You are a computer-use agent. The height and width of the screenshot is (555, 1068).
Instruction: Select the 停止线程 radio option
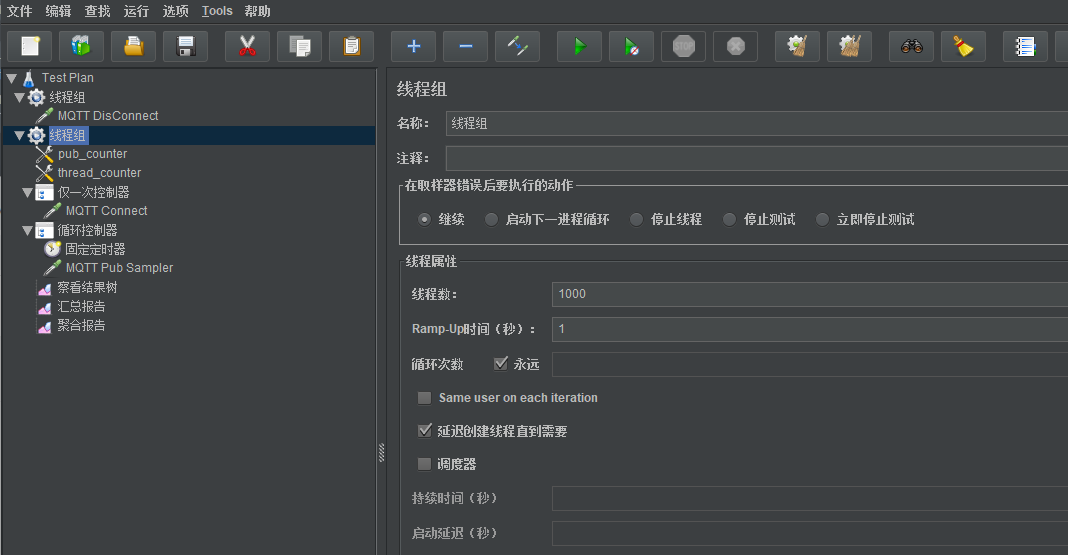point(636,219)
